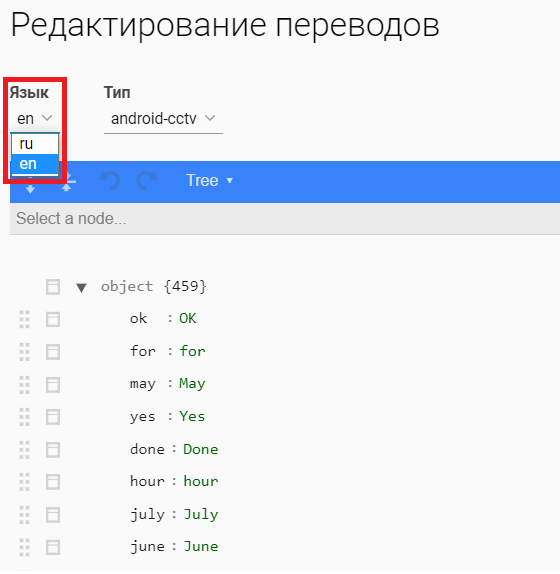The height and width of the screenshot is (574, 560).
Task: Click the Done value field
Action: pyautogui.click(x=201, y=450)
